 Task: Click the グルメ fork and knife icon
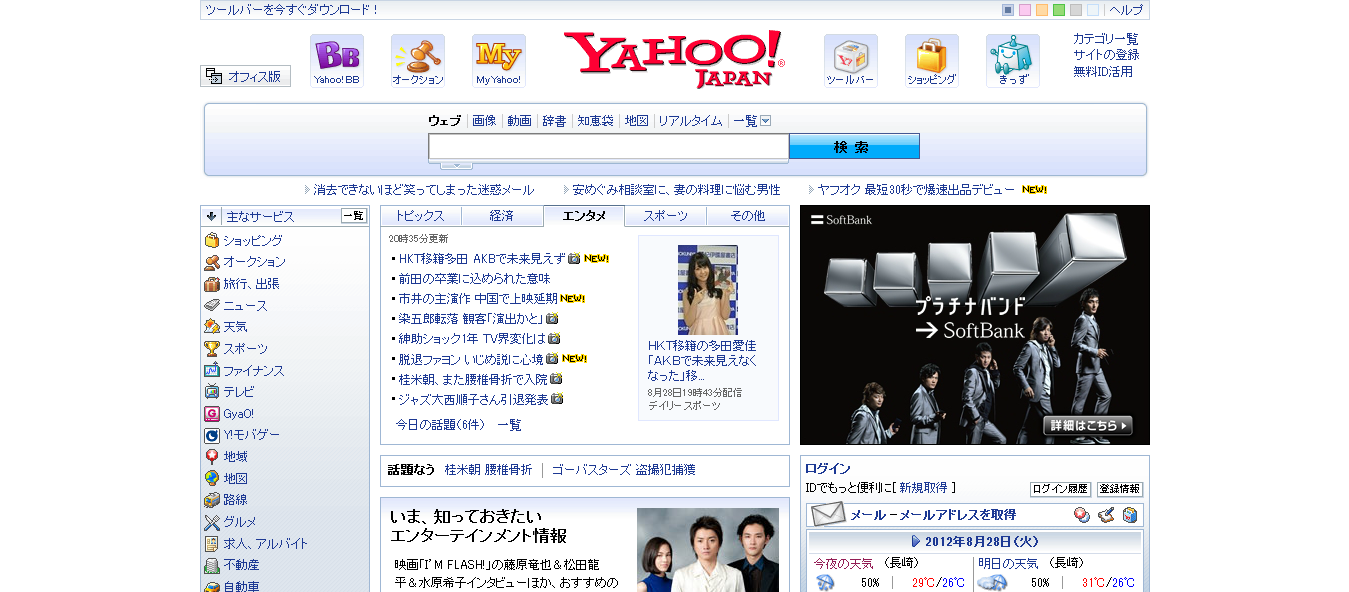click(x=212, y=522)
